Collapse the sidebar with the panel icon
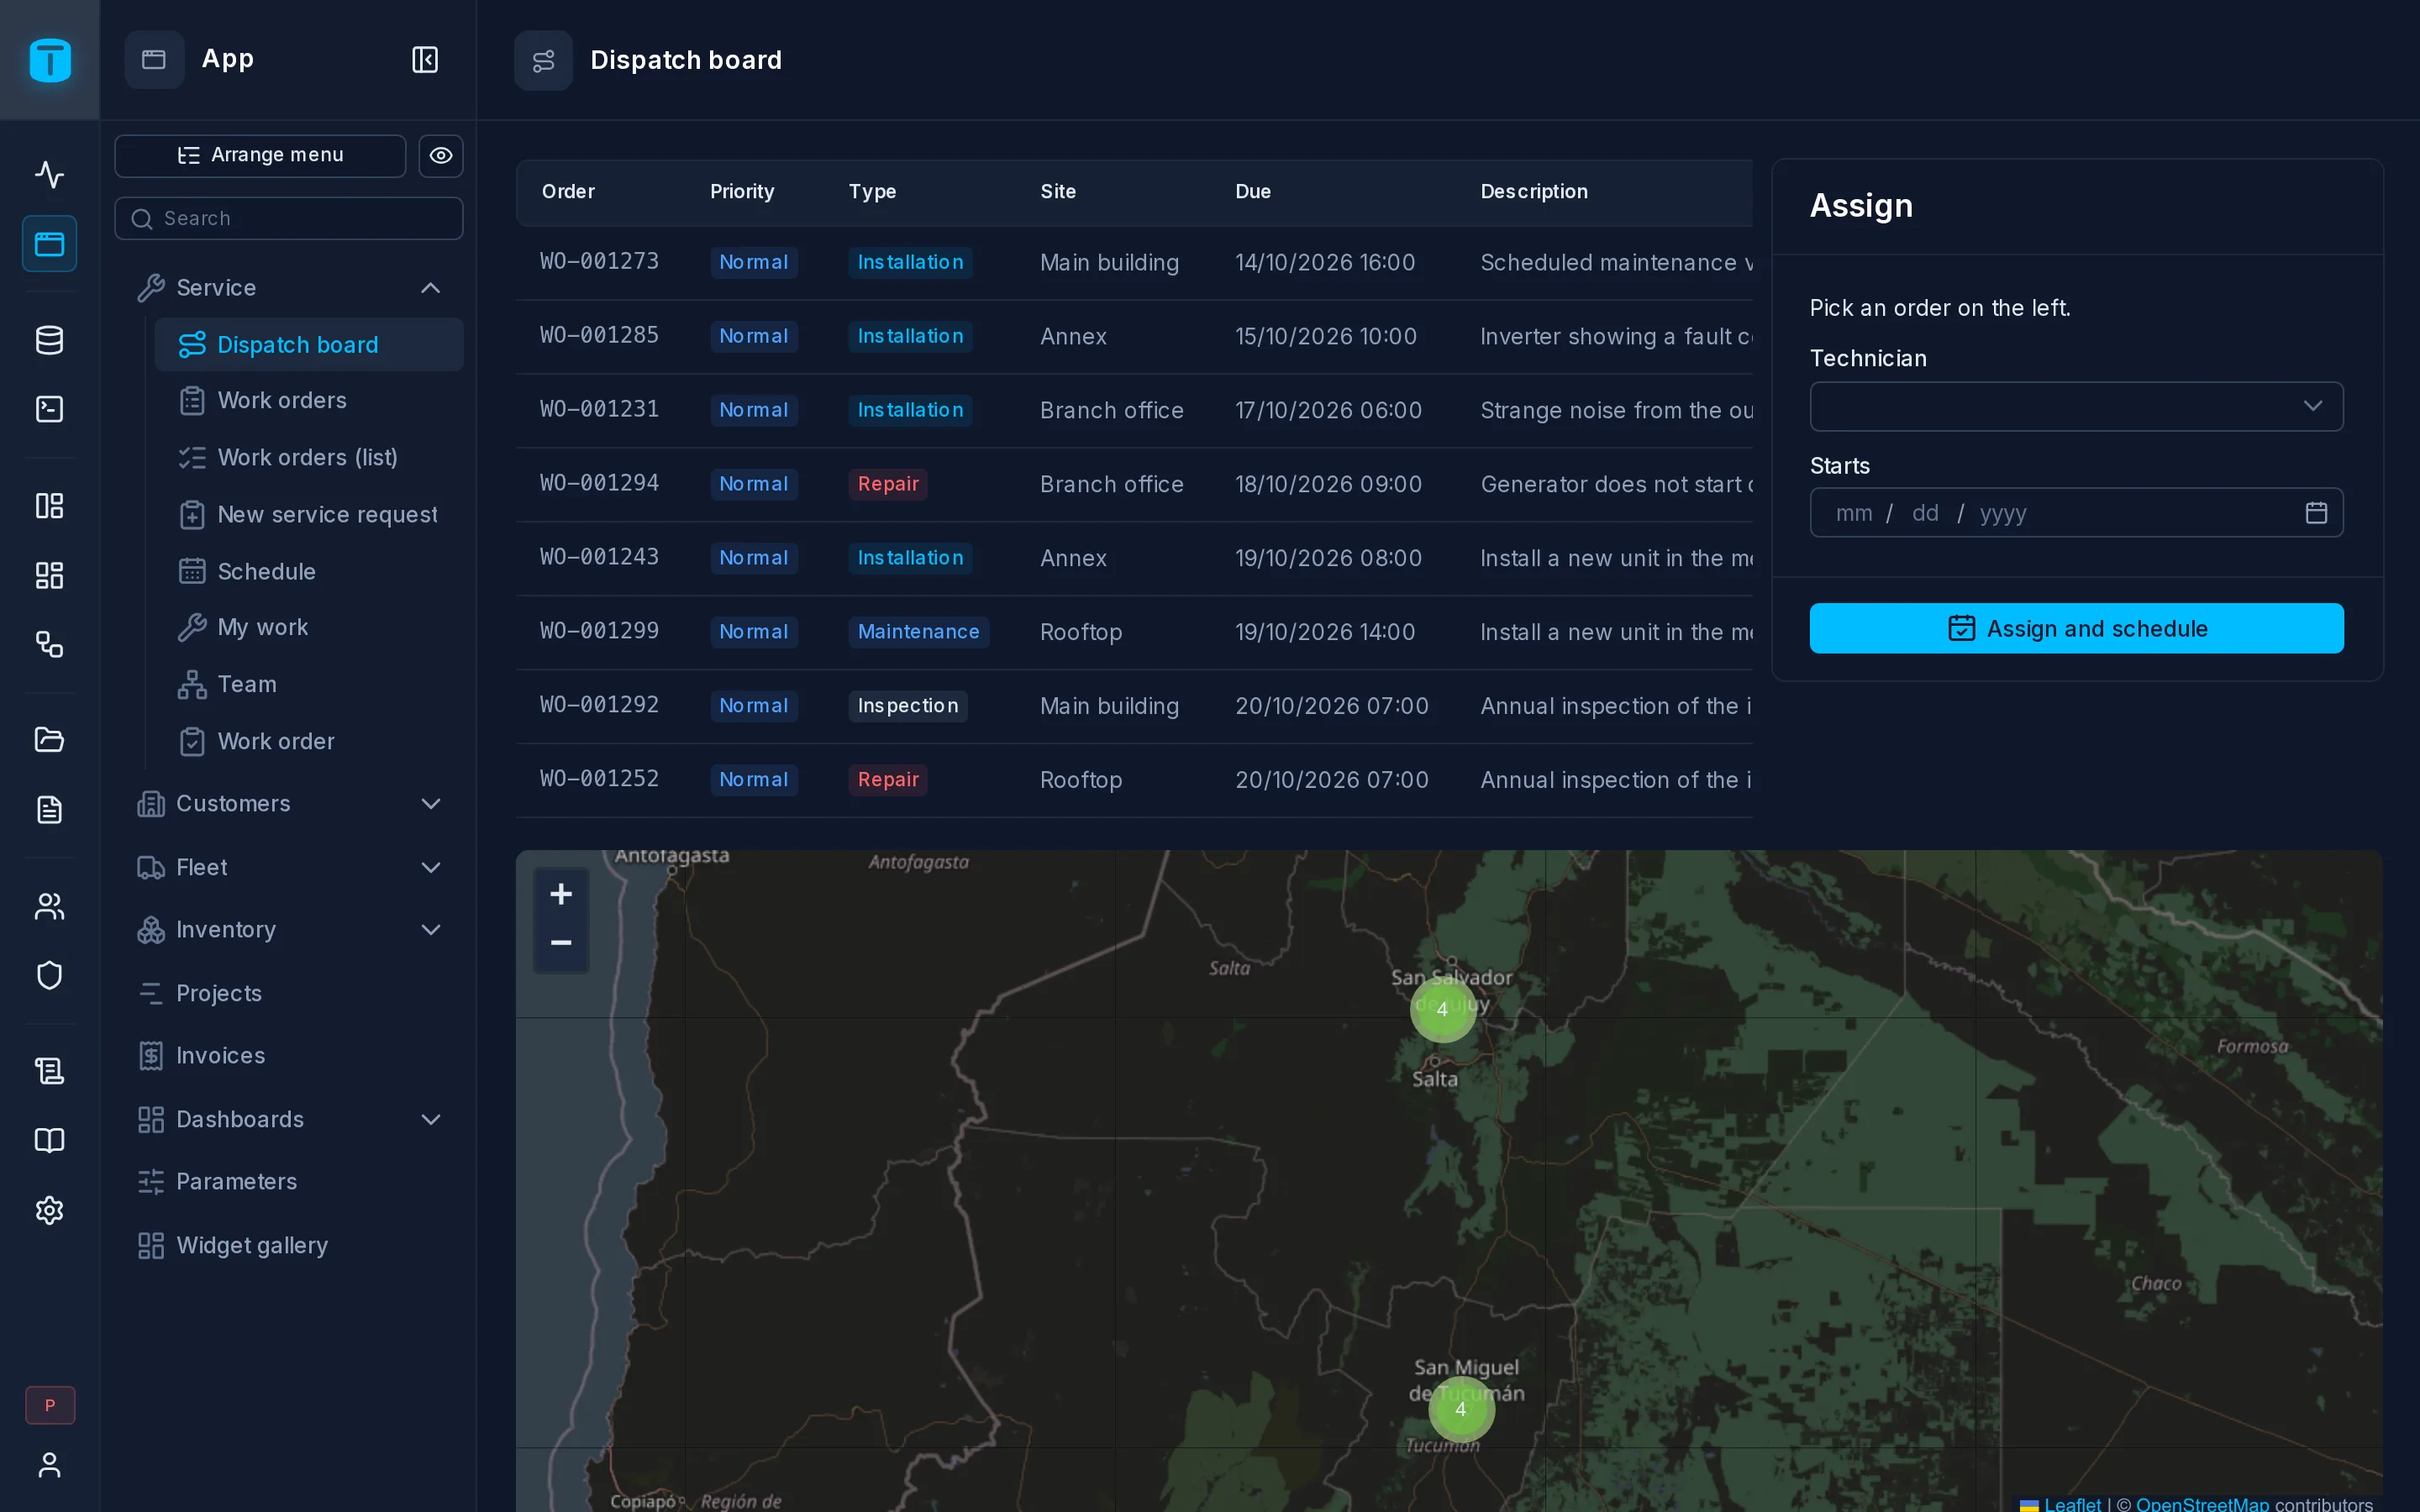2420x1512 pixels. click(x=425, y=60)
